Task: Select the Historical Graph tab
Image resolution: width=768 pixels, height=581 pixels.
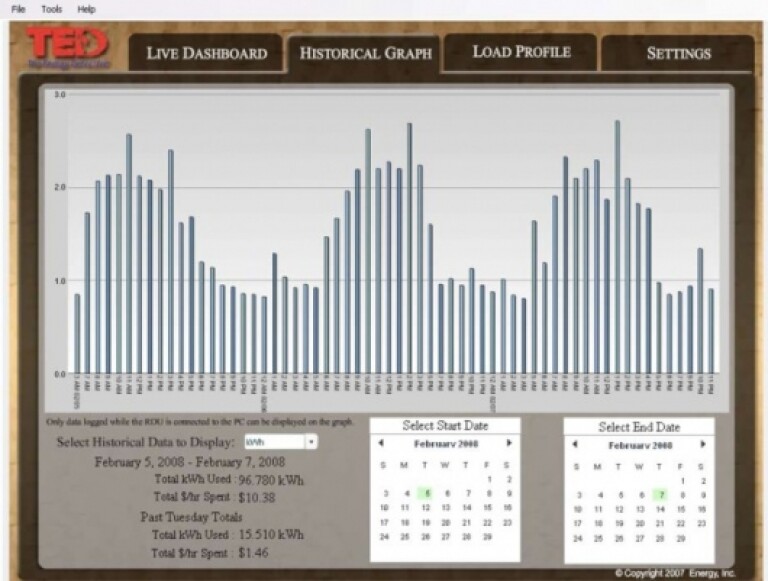Action: coord(365,54)
